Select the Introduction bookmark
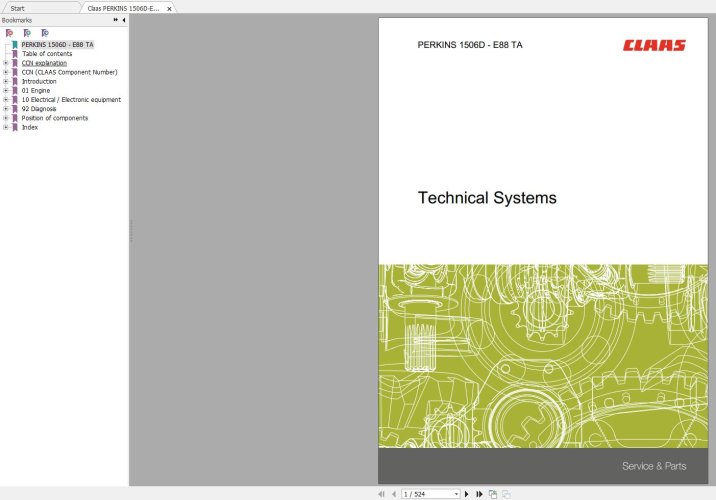The height and width of the screenshot is (500, 716). pyautogui.click(x=39, y=81)
